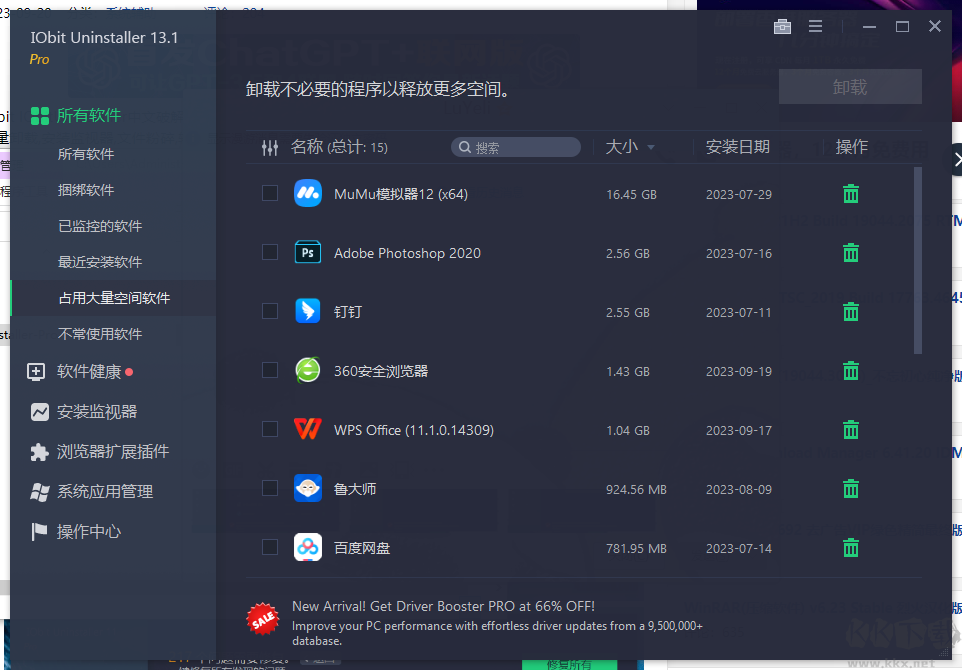Image resolution: width=962 pixels, height=670 pixels.
Task: Click trash icon for 钉钉
Action: (850, 312)
